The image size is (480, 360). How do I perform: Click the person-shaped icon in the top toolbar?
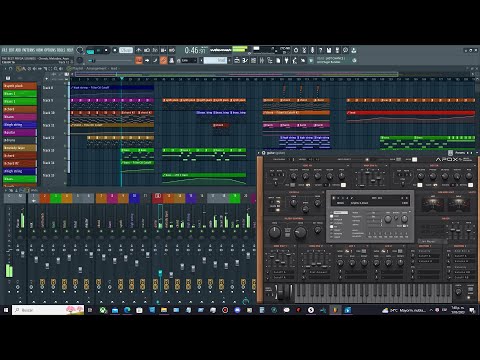(354, 50)
